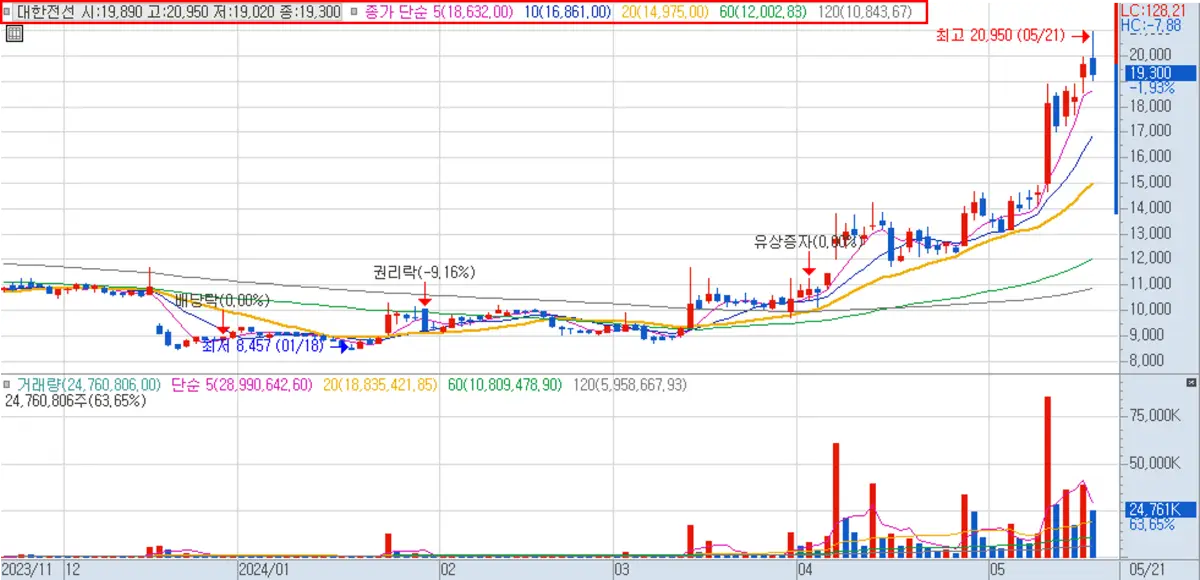Select volume average 60(10,809,478.90)

[505, 384]
